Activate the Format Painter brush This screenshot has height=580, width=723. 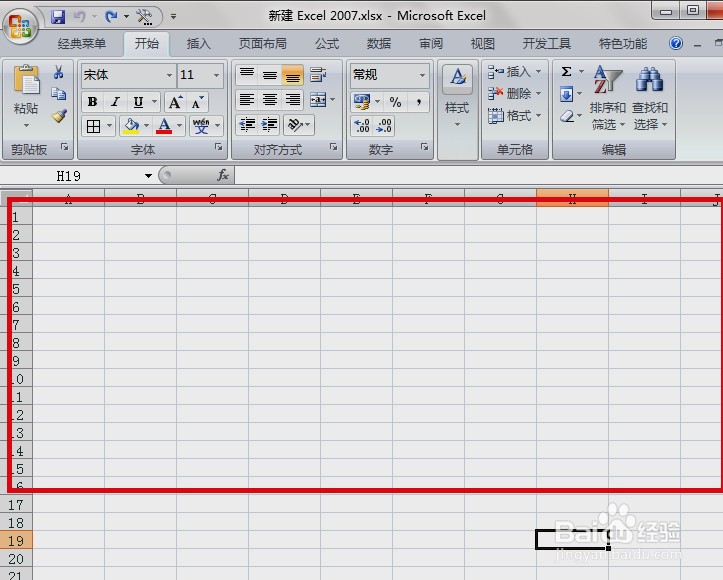pos(59,115)
